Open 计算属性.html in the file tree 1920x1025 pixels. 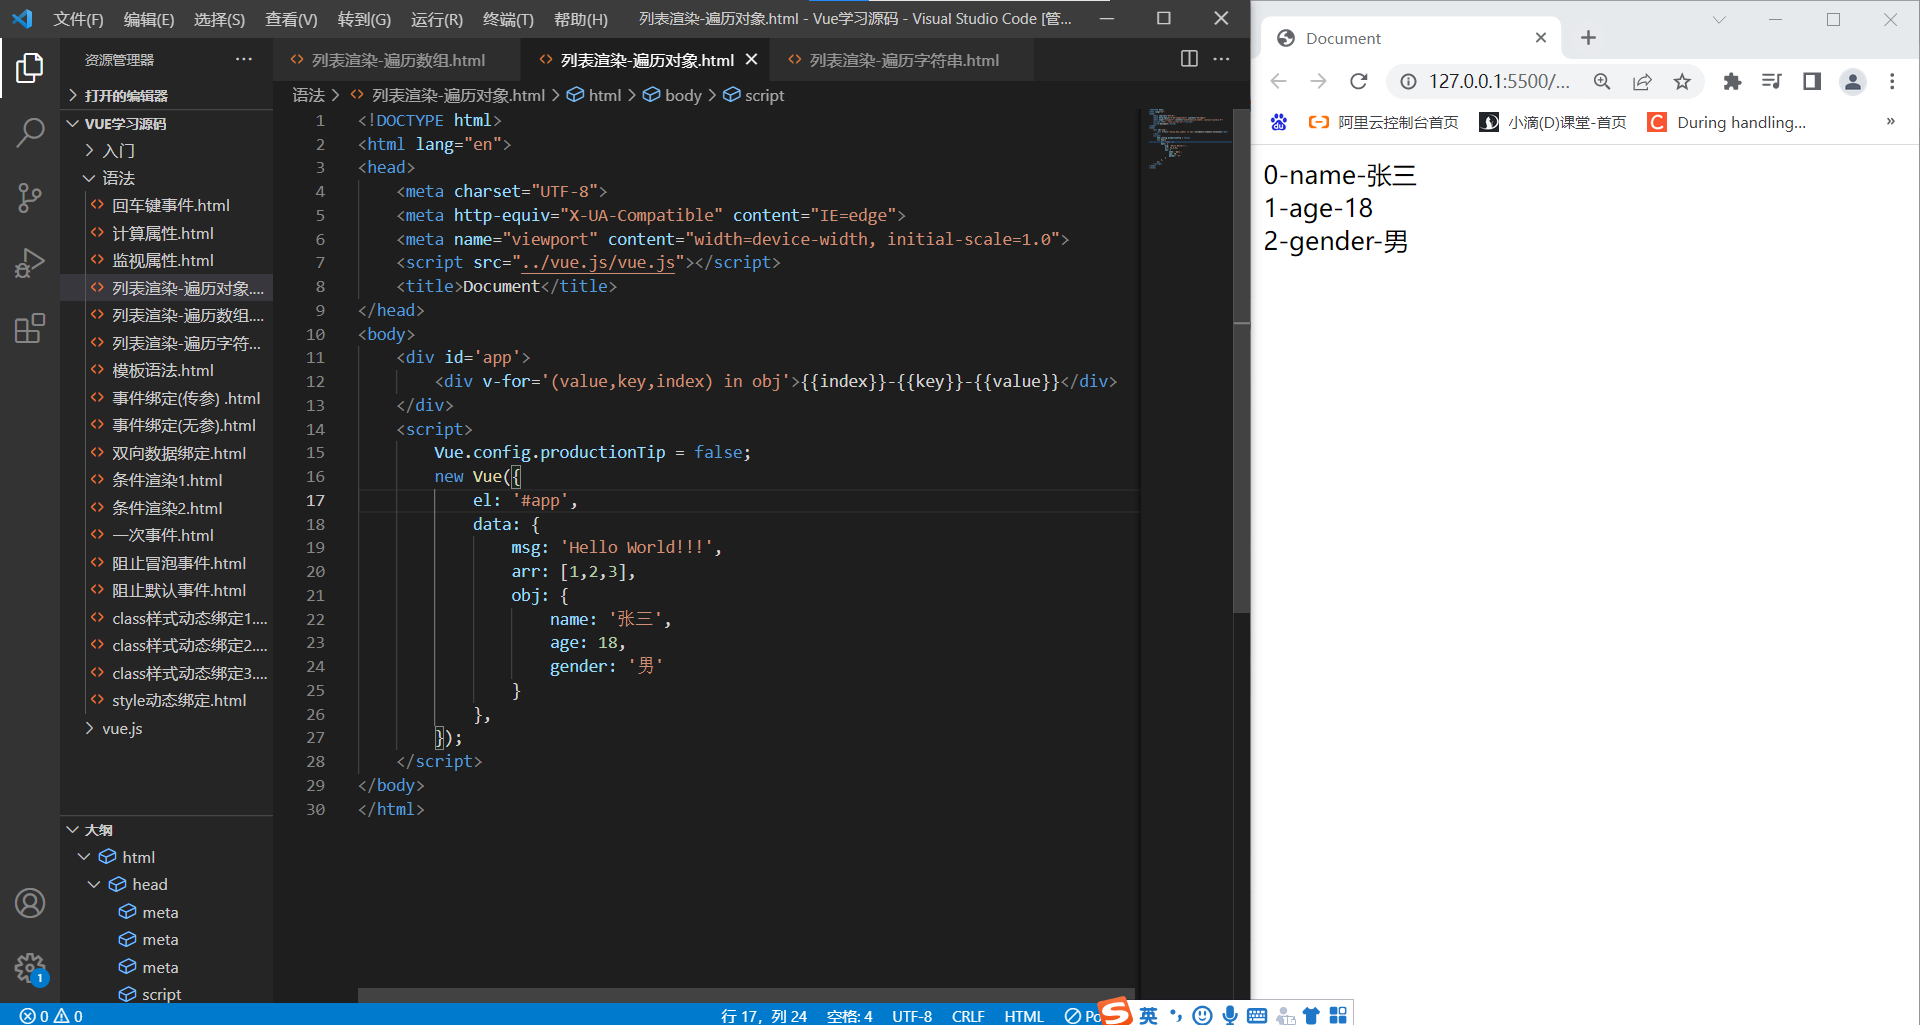167,233
